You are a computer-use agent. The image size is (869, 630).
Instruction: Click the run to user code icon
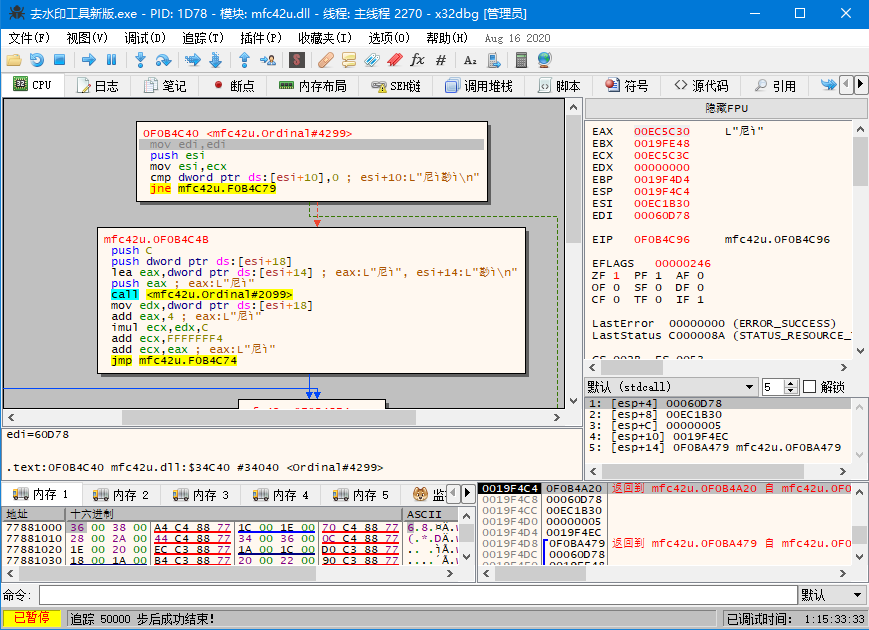(268, 60)
